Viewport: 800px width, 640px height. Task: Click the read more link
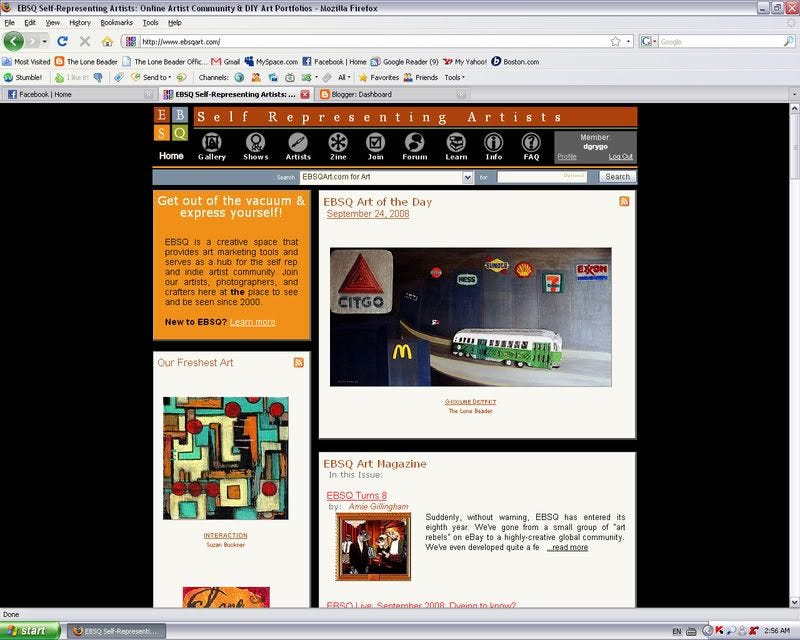pyautogui.click(x=567, y=547)
